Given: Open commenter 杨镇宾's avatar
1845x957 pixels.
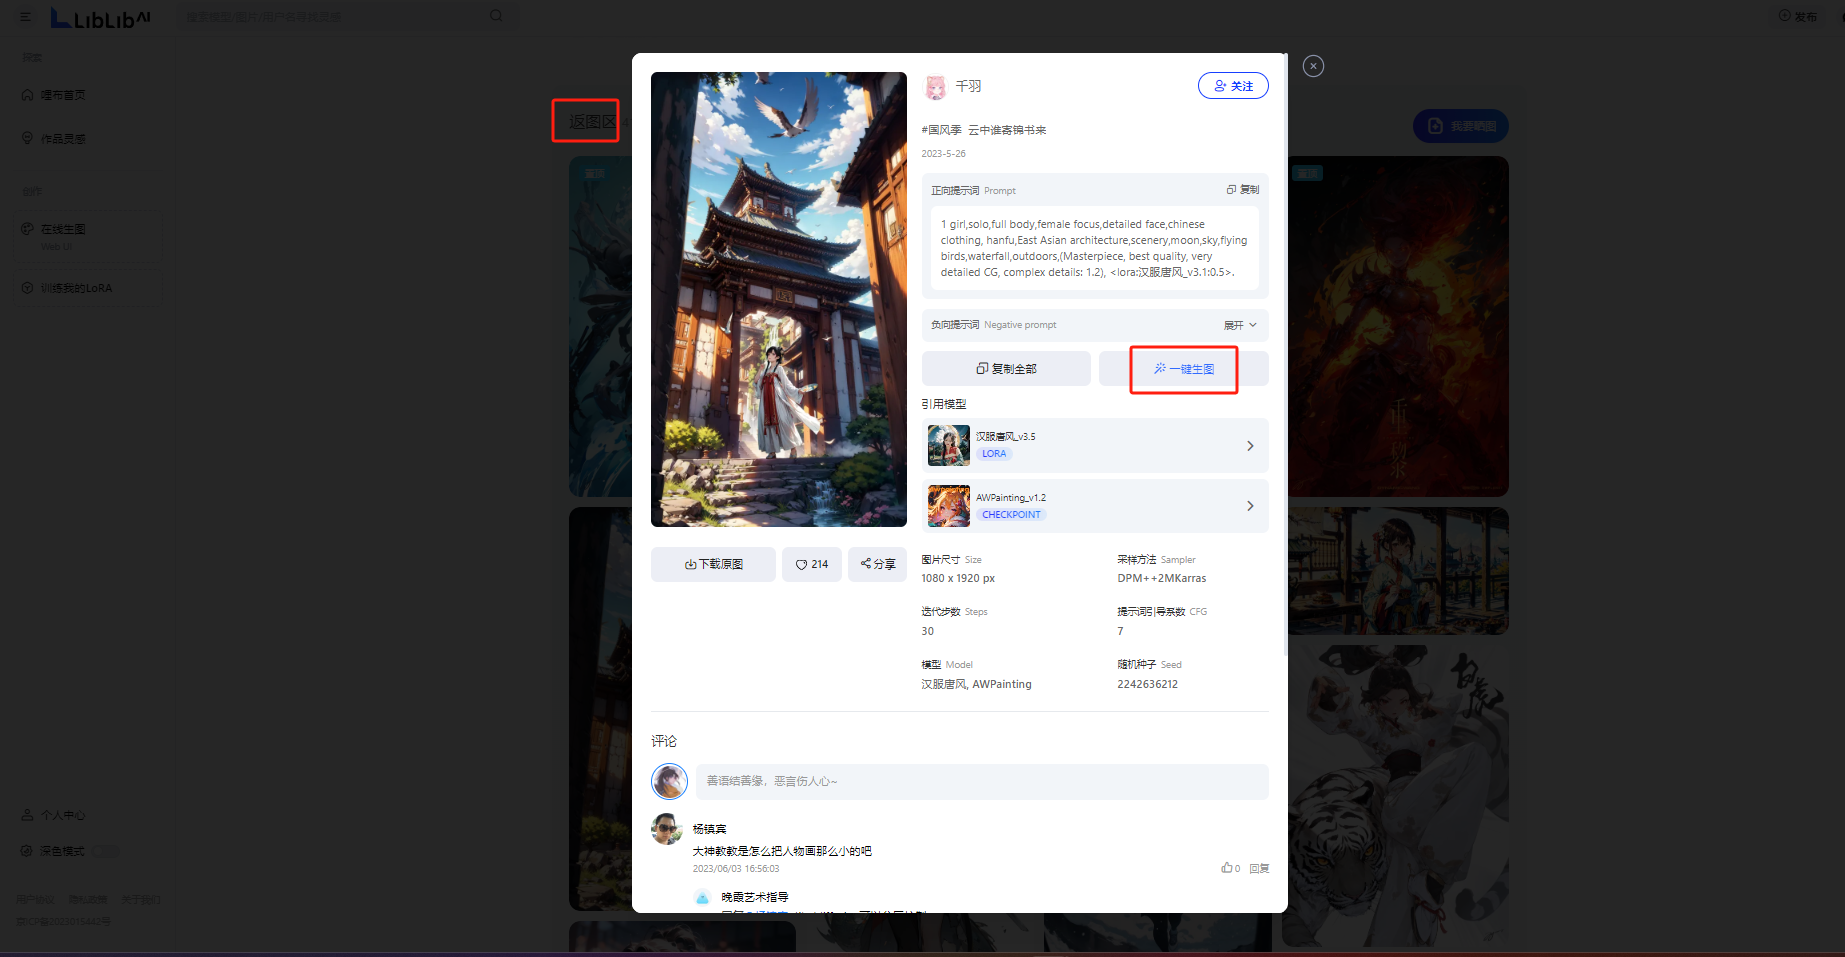Looking at the screenshot, I should pos(667,829).
